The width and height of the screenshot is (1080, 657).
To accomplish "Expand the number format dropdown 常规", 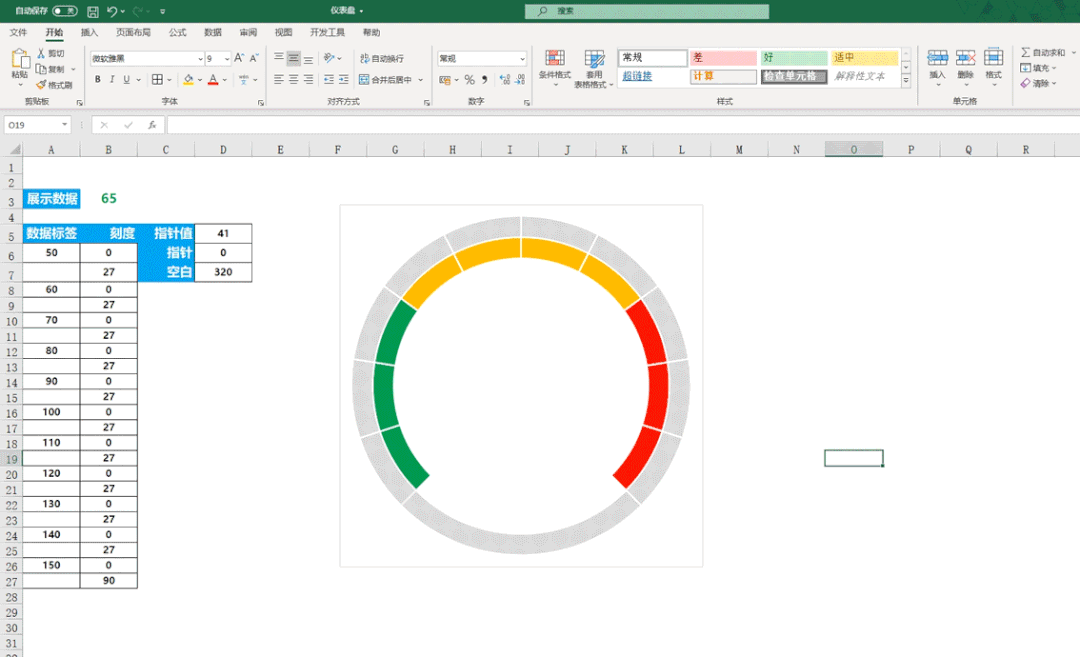I will [x=522, y=59].
